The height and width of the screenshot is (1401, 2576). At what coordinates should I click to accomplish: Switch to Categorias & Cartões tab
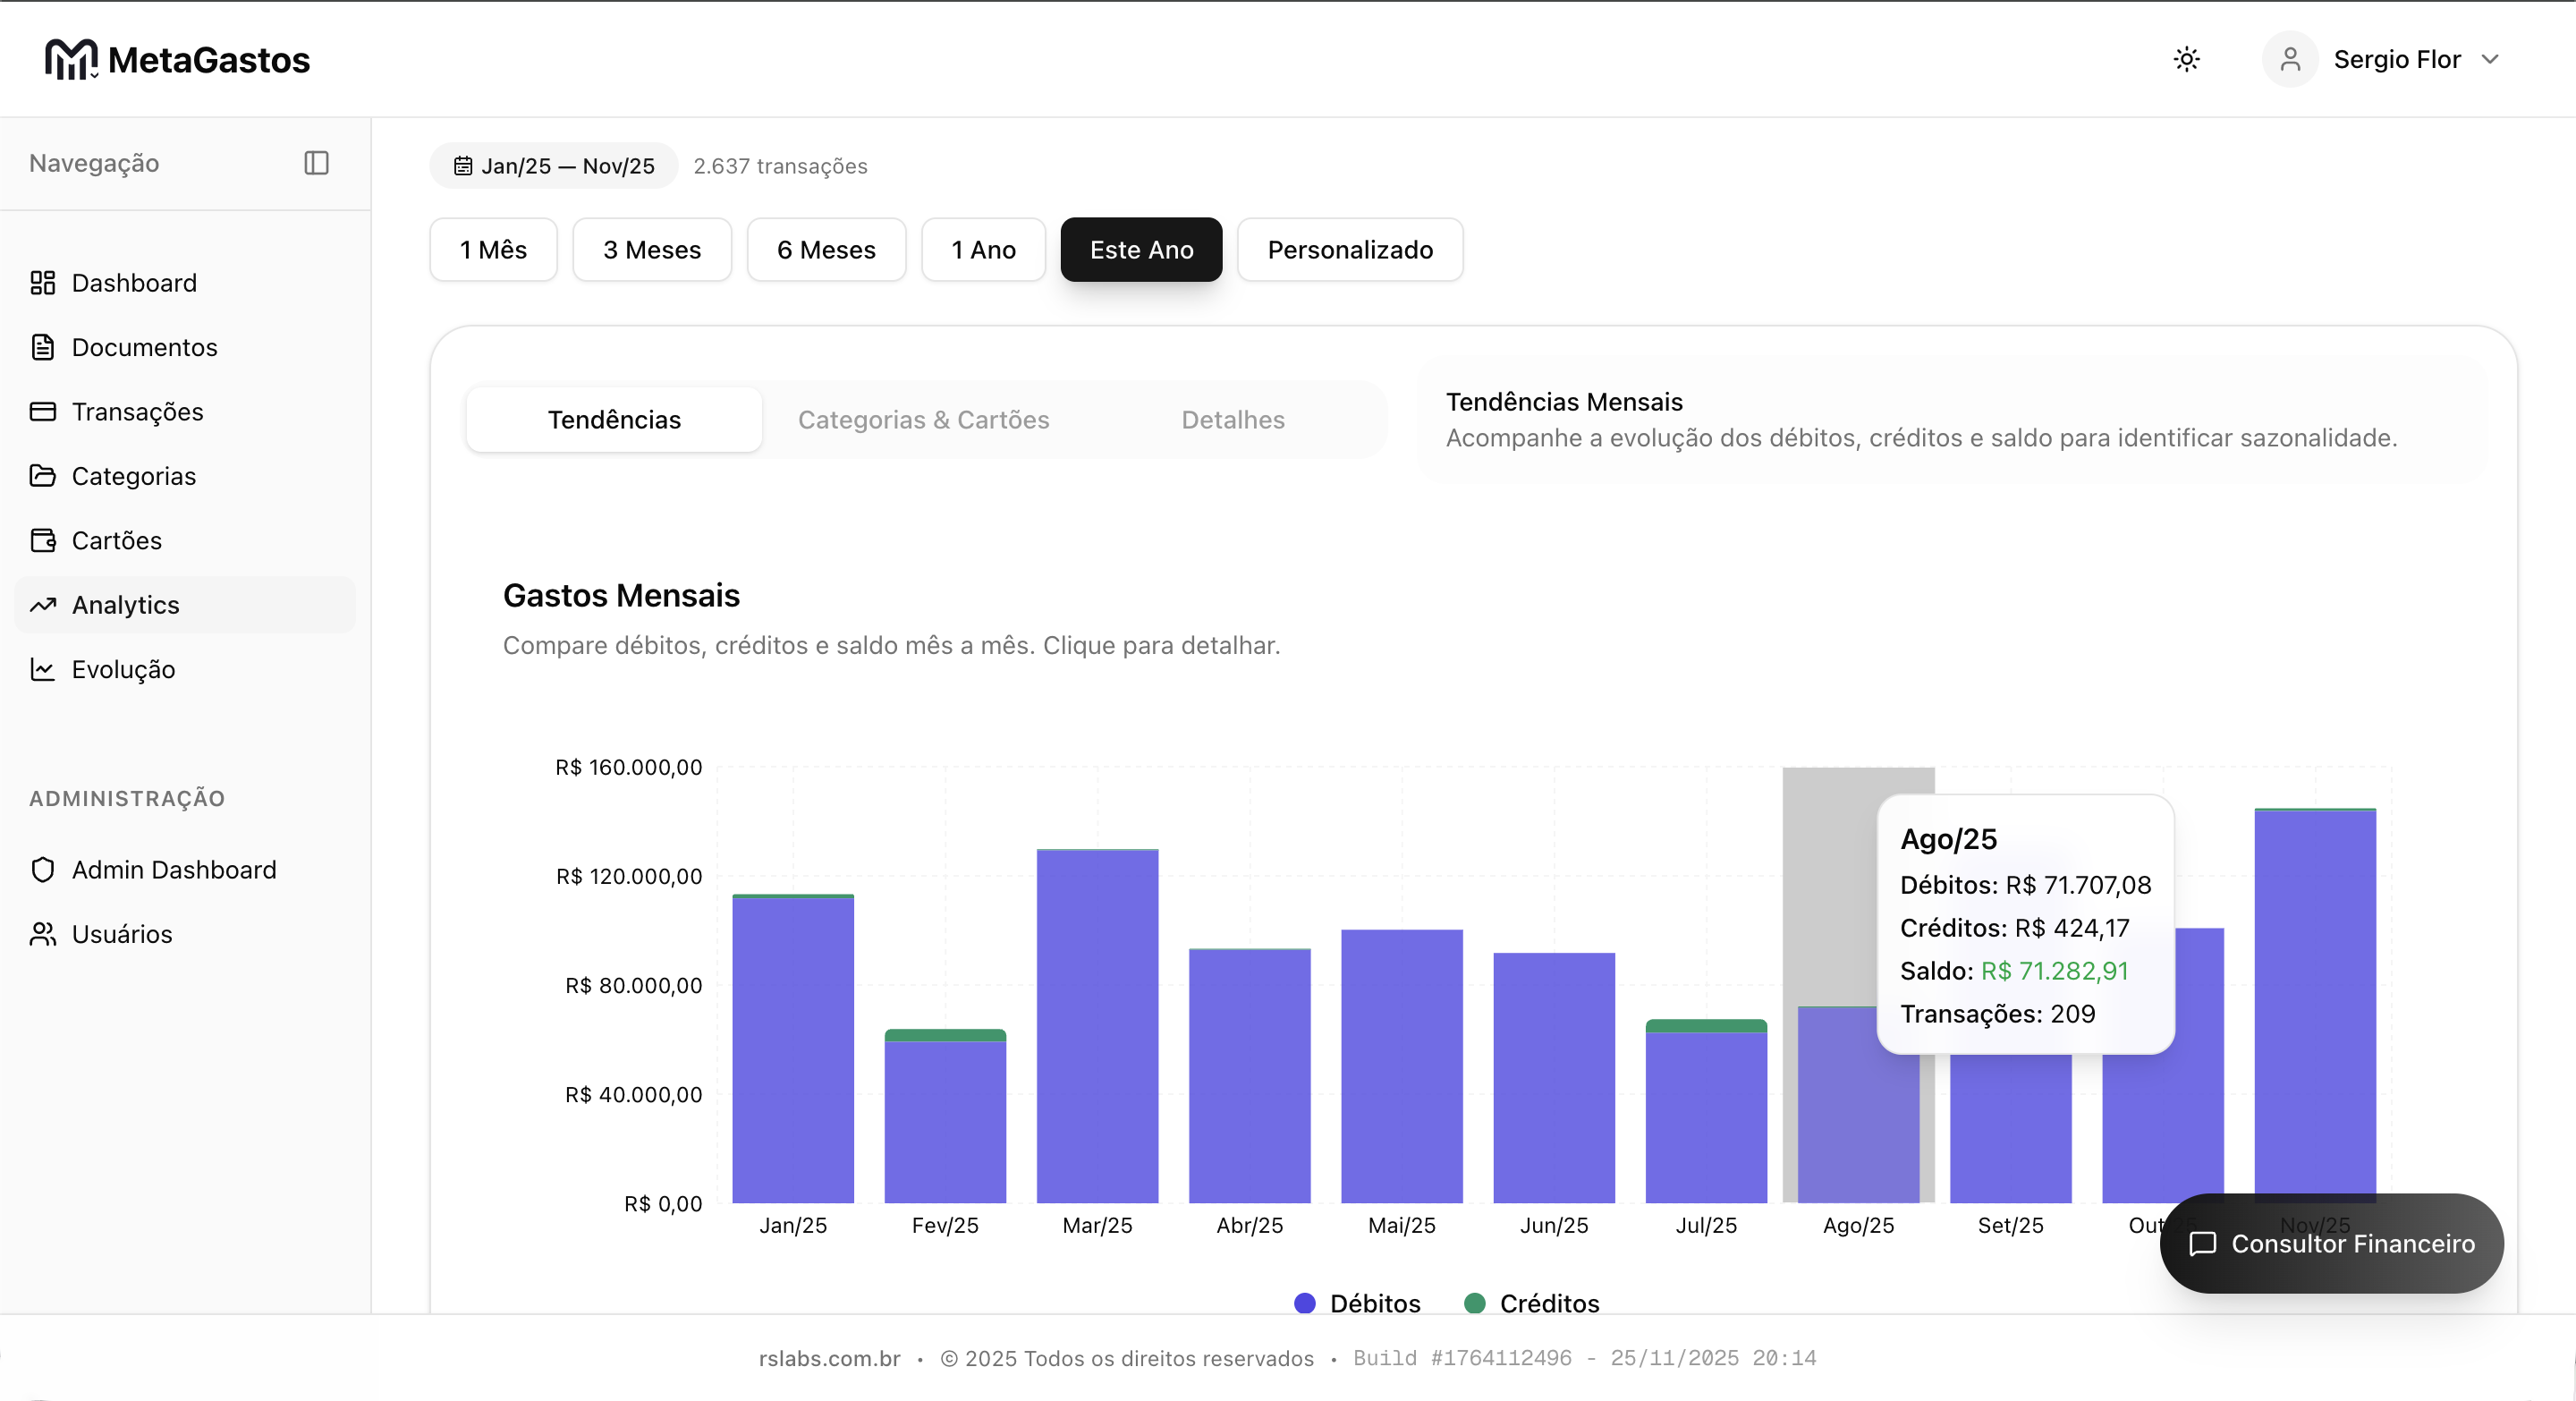(x=923, y=420)
